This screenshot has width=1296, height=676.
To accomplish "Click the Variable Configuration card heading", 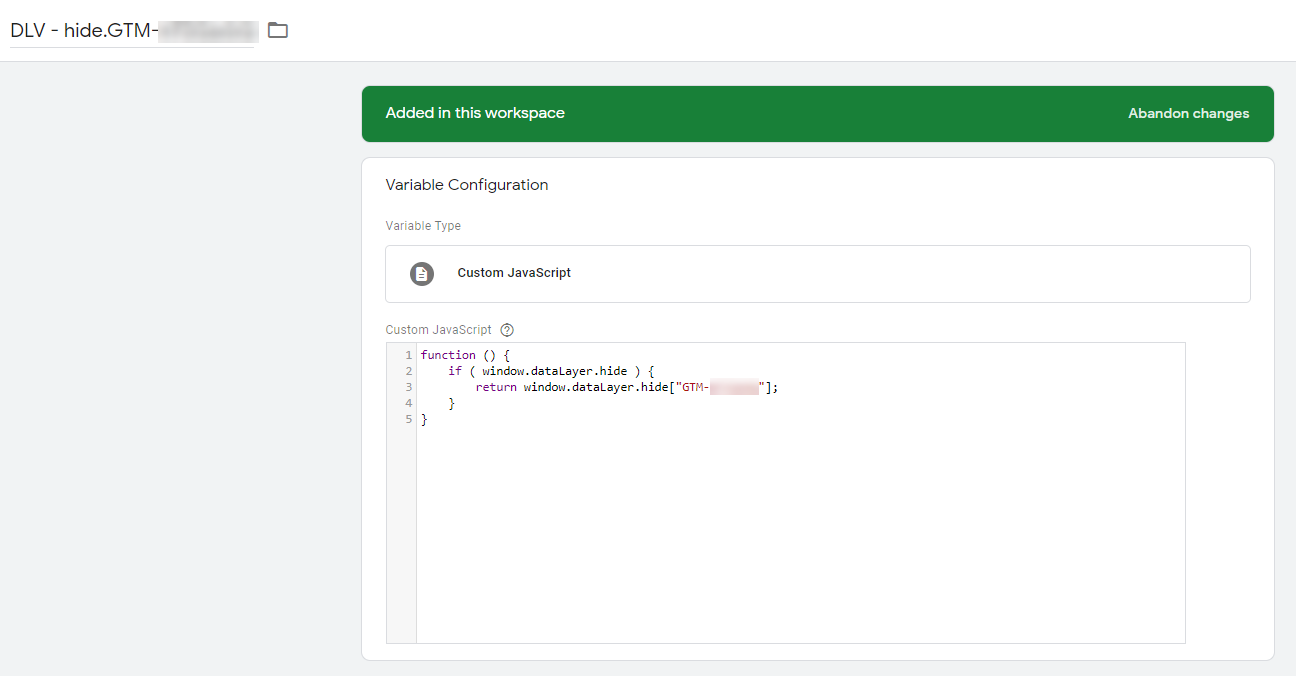I will (x=467, y=185).
